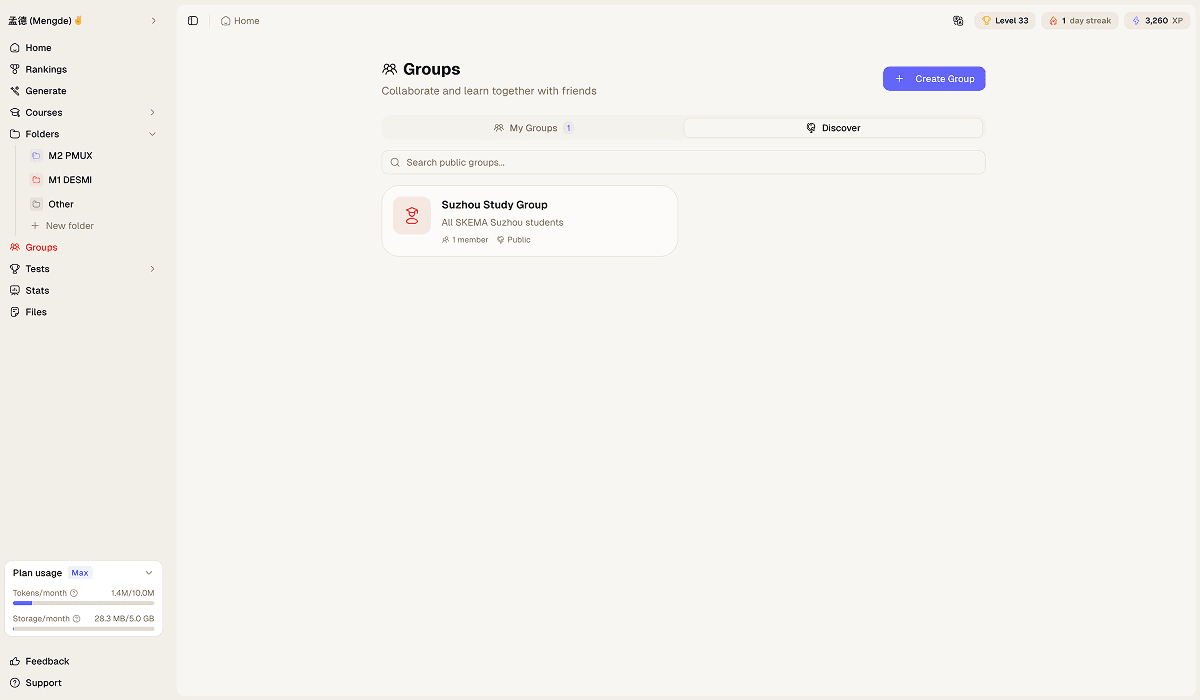
Task: Switch to the My Groups tab
Action: pyautogui.click(x=532, y=127)
